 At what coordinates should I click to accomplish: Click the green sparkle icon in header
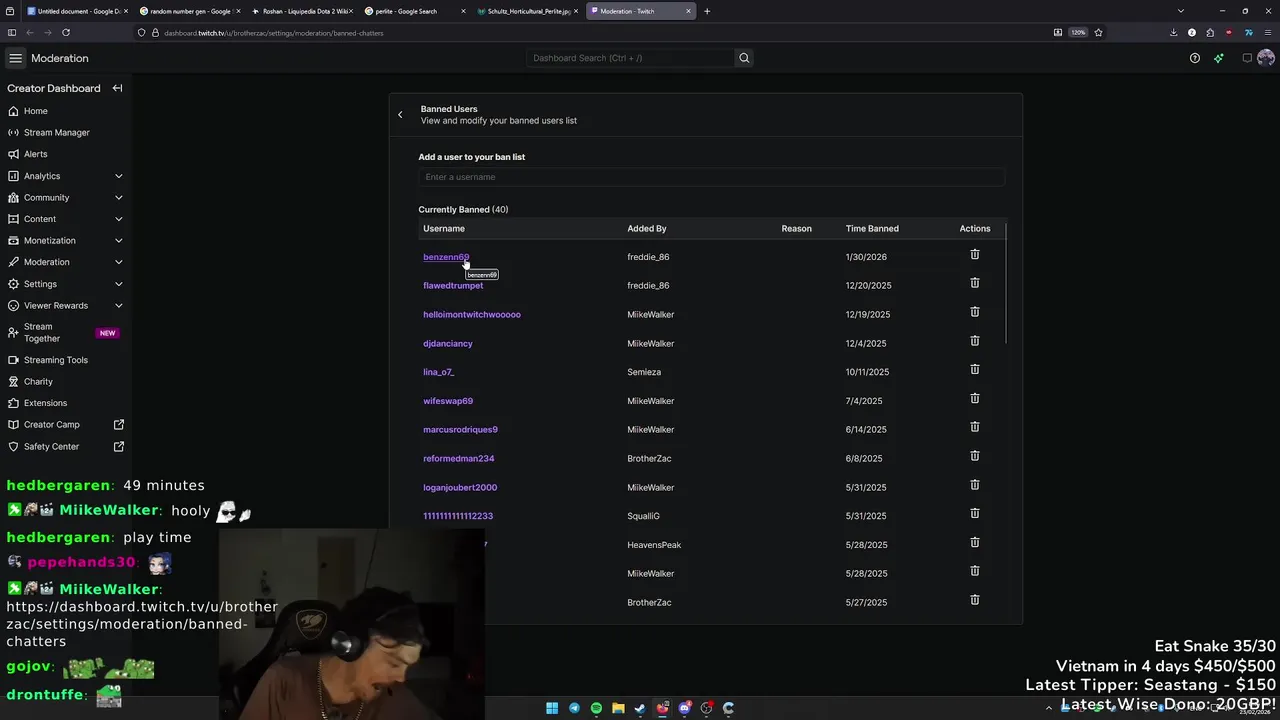click(x=1218, y=58)
